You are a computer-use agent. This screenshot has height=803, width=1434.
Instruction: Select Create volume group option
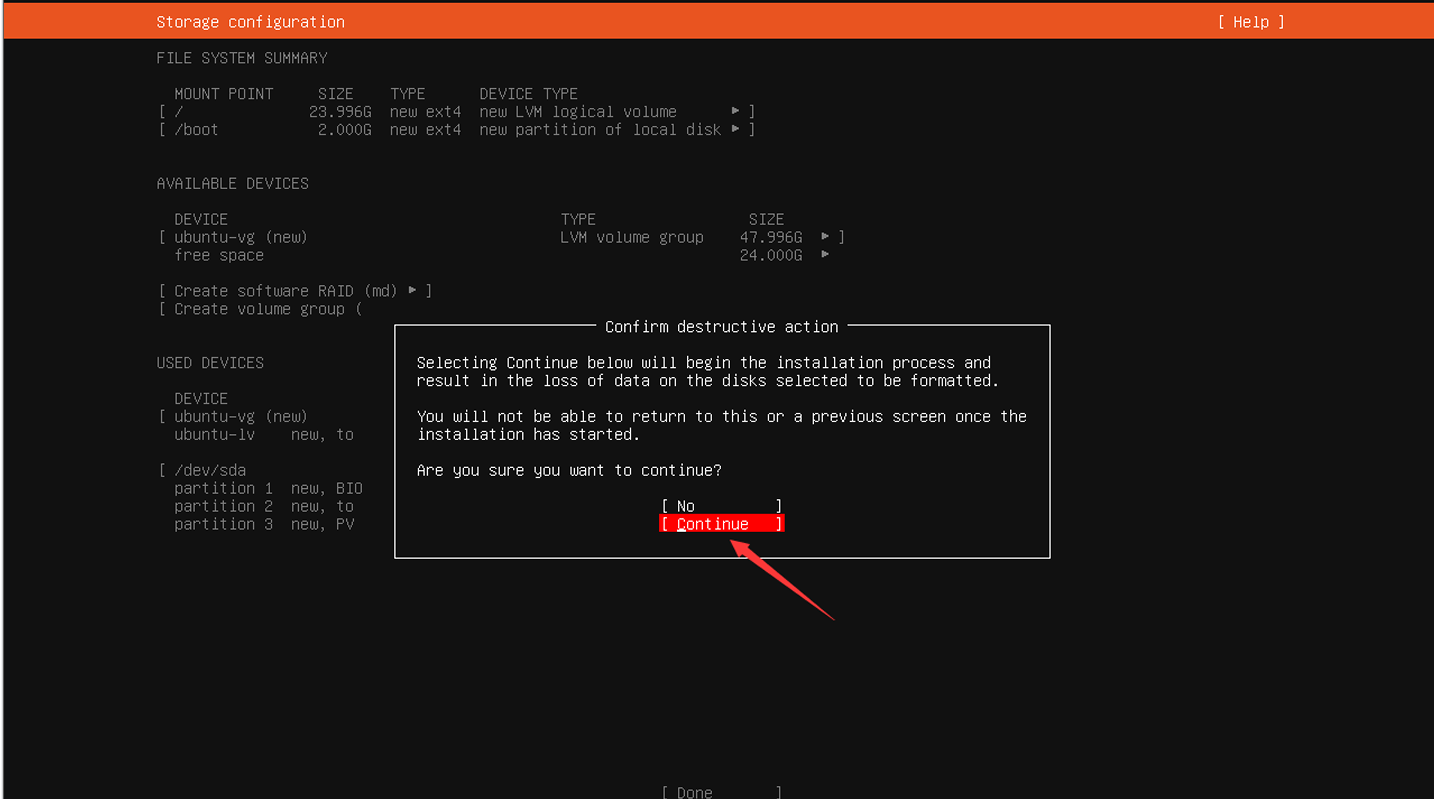[260, 309]
